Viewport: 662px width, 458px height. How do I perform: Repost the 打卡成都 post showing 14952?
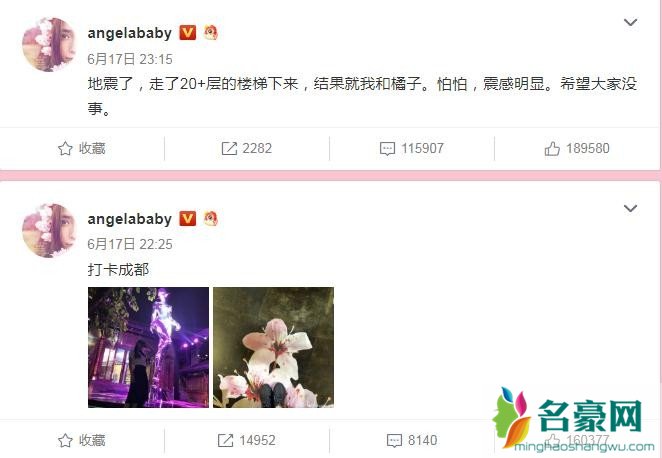pyautogui.click(x=247, y=440)
